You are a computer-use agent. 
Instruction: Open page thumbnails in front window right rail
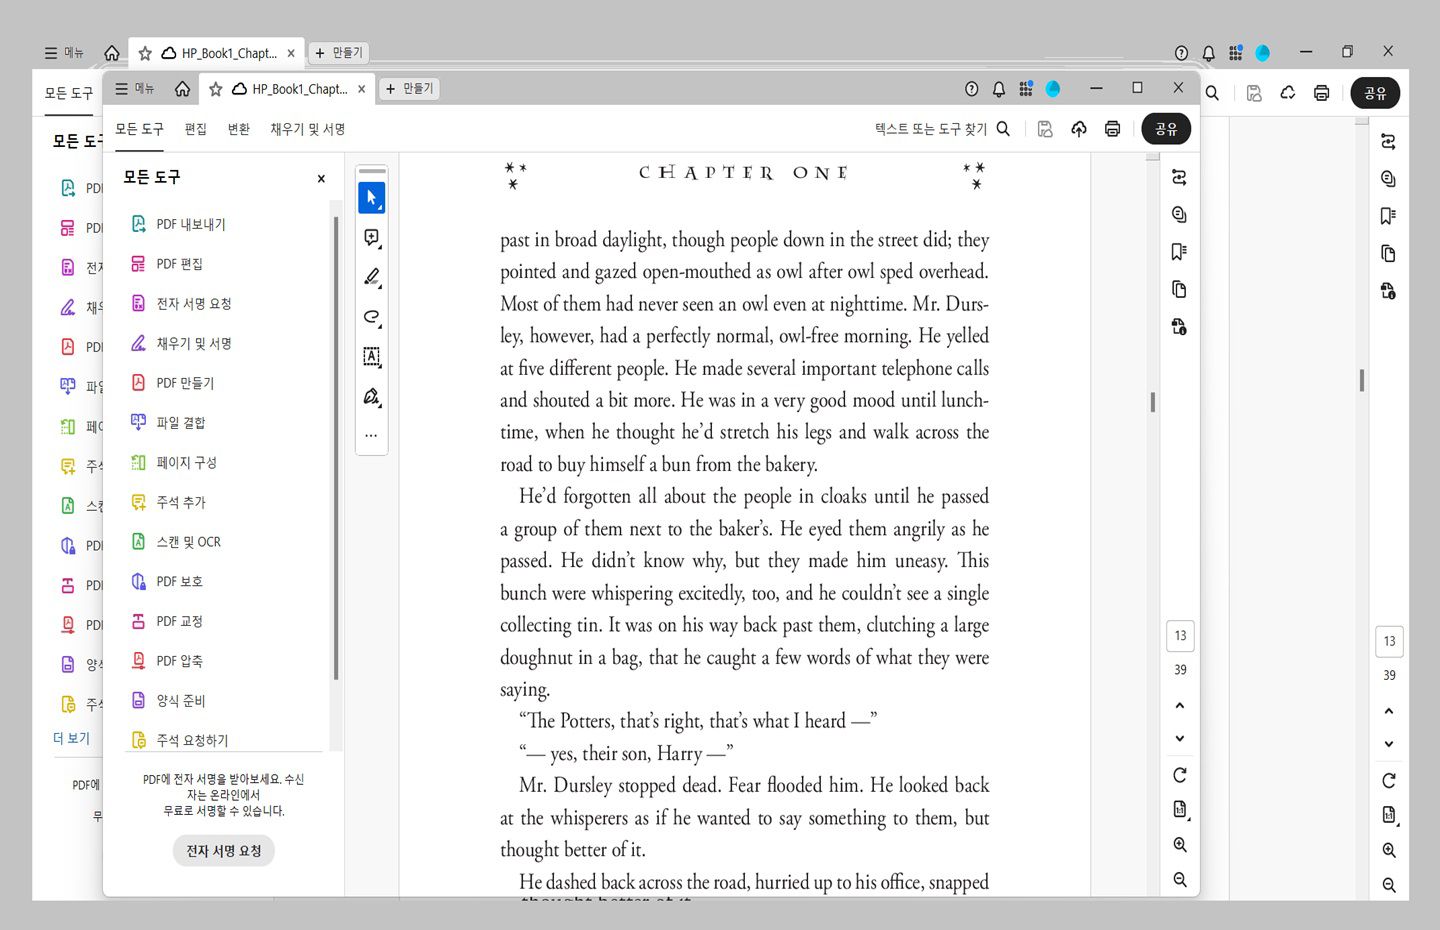1179,289
